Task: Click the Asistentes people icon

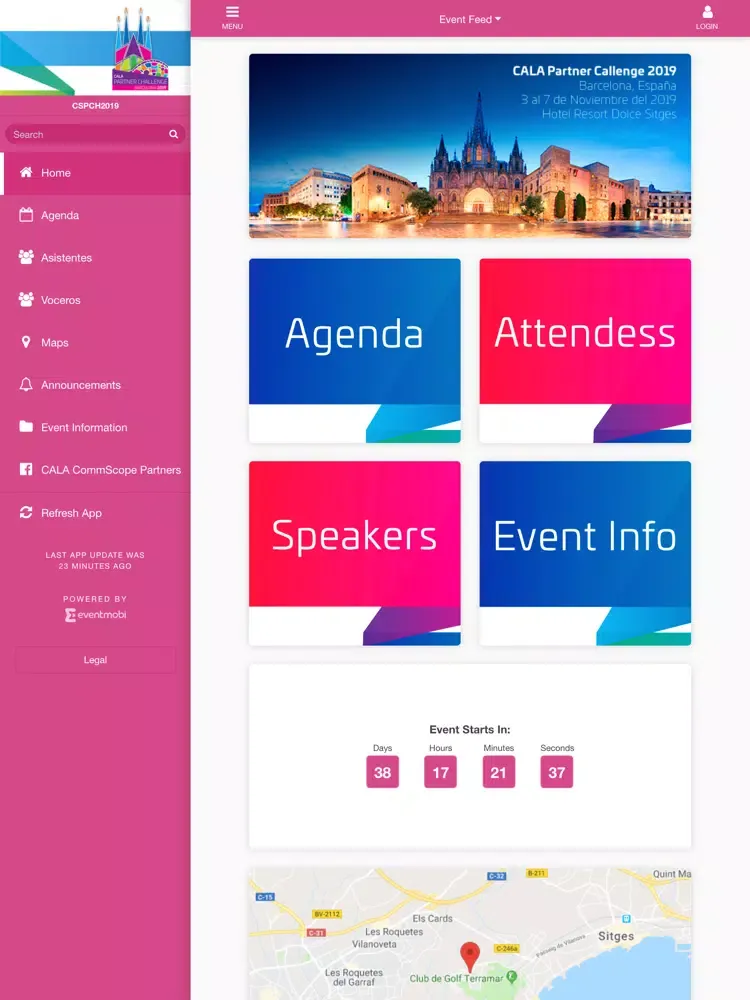Action: click(26, 257)
